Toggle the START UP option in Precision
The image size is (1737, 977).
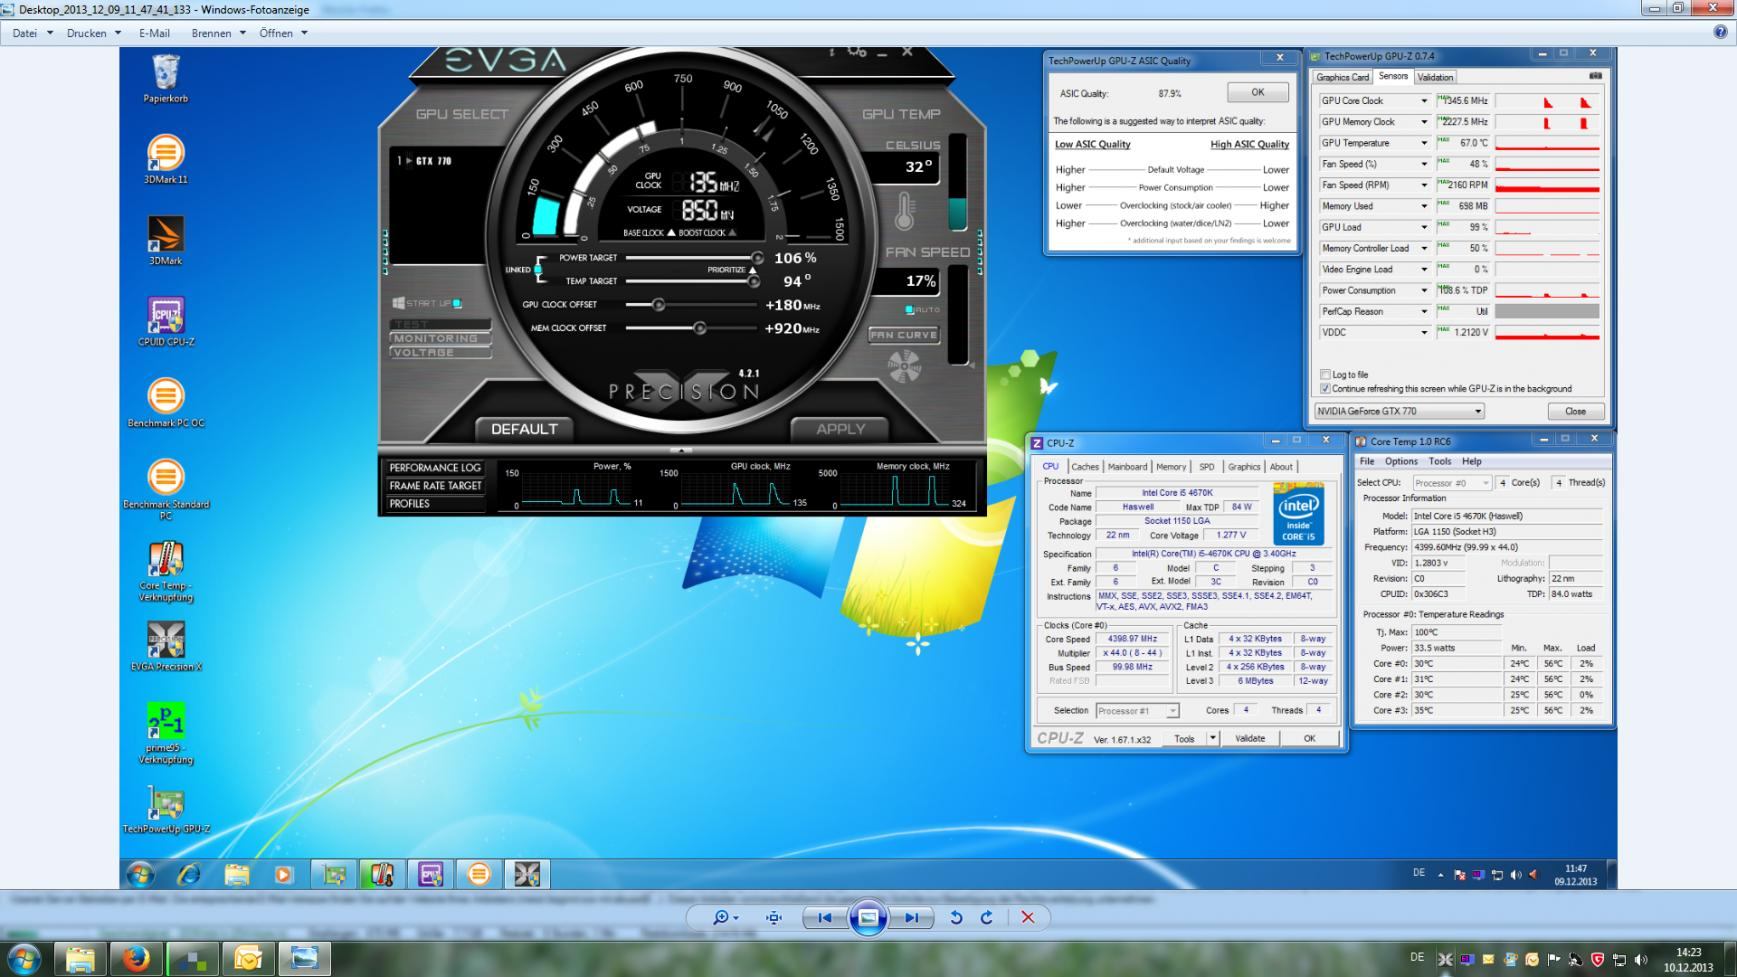(x=457, y=303)
